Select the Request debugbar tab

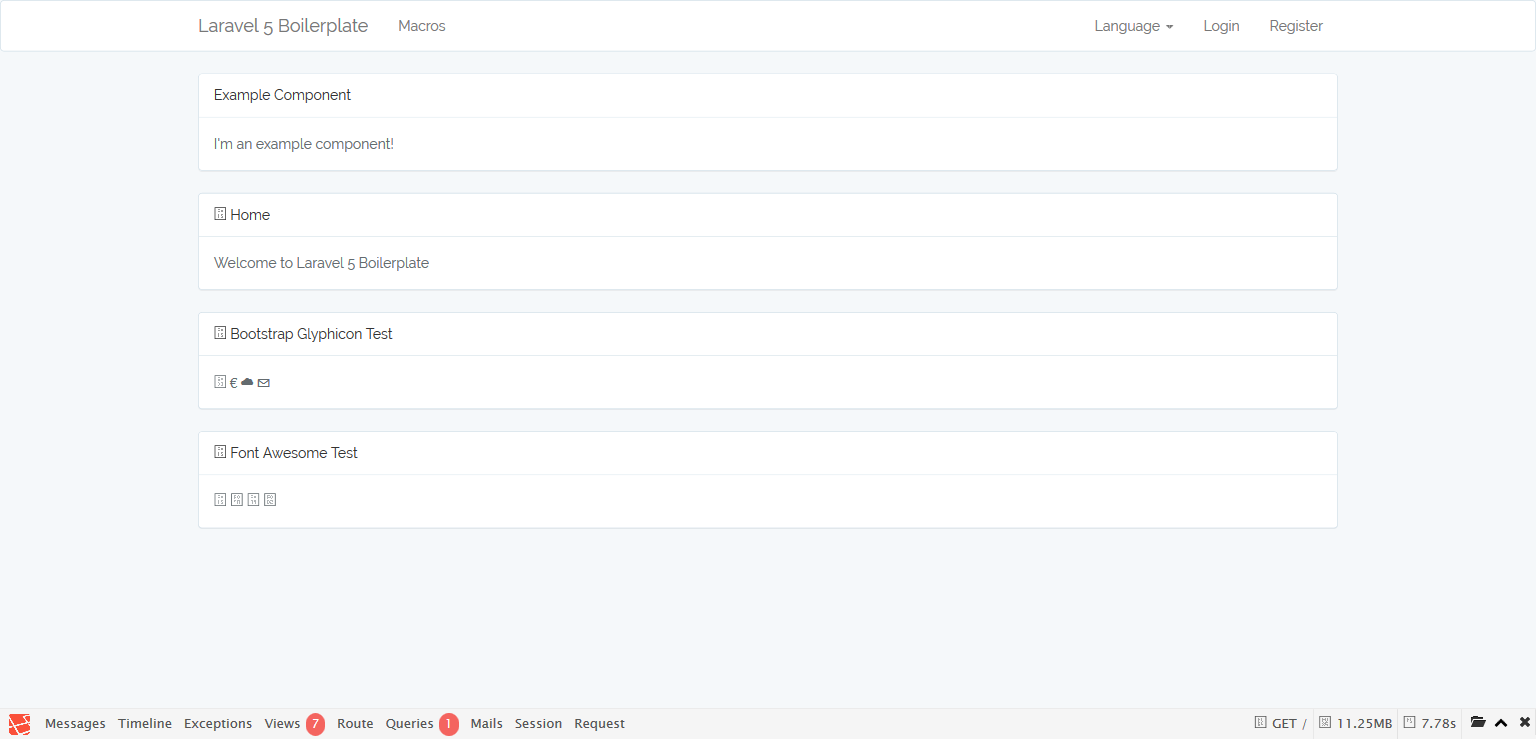(x=599, y=724)
